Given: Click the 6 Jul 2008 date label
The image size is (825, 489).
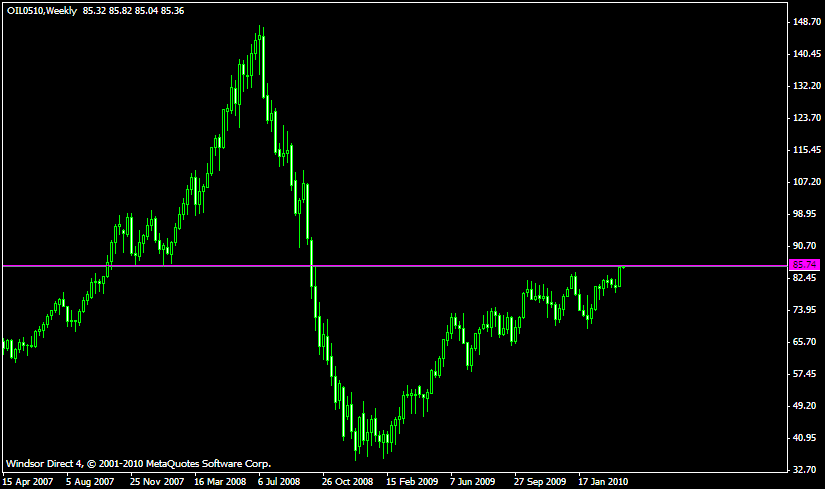Looking at the screenshot, I should tap(279, 481).
